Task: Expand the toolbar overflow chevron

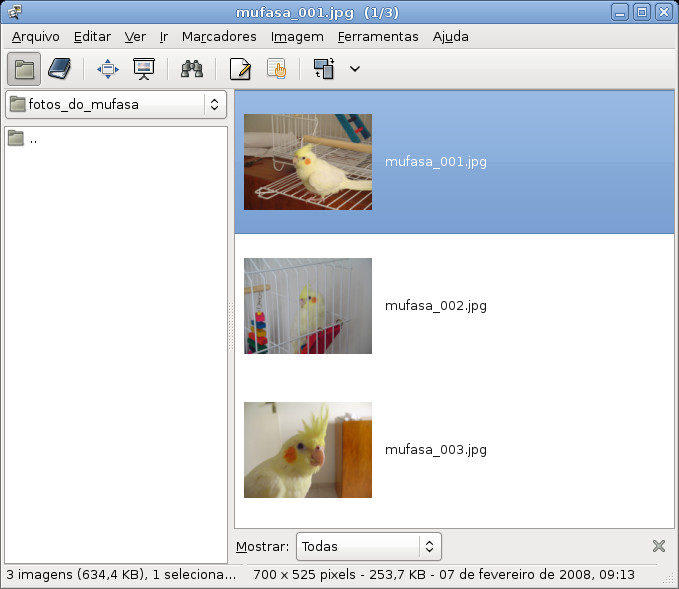Action: click(x=355, y=69)
